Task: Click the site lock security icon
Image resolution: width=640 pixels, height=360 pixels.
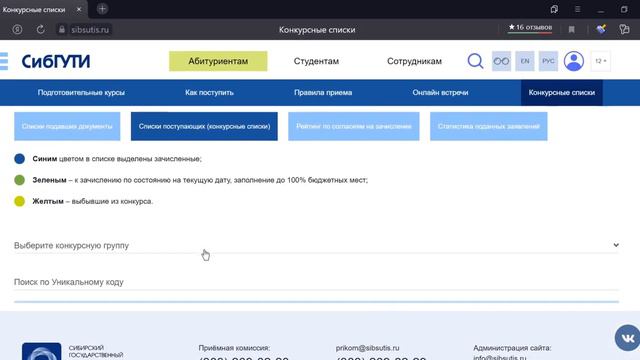Action: pos(62,29)
